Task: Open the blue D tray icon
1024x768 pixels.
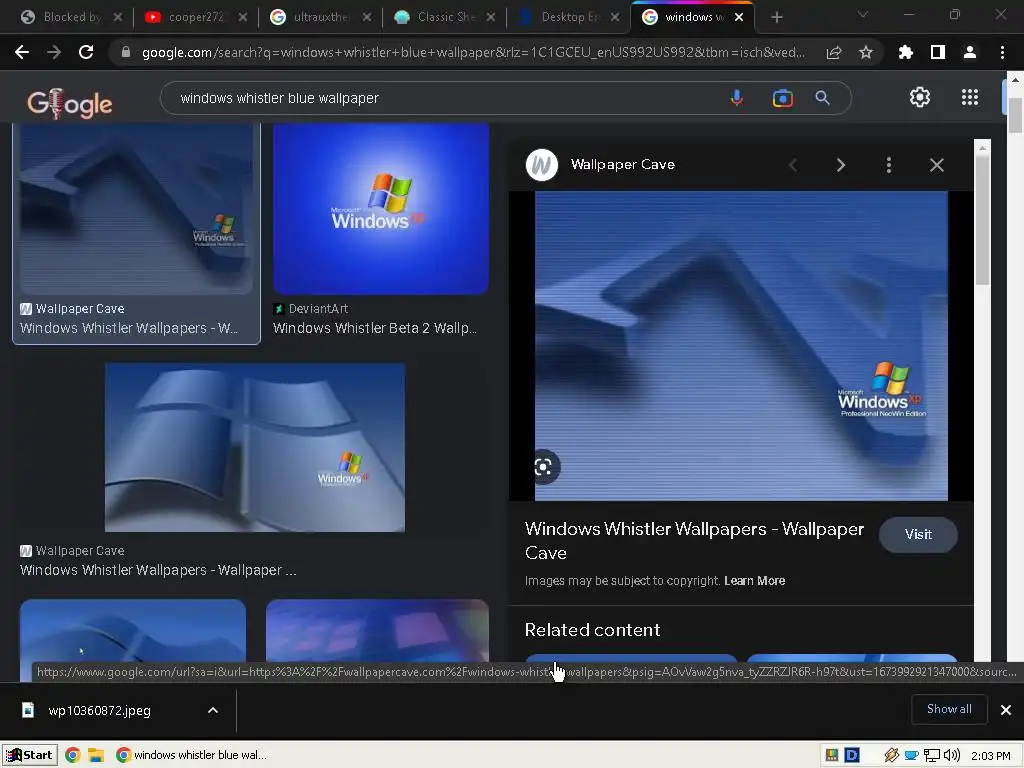Action: click(x=852, y=755)
